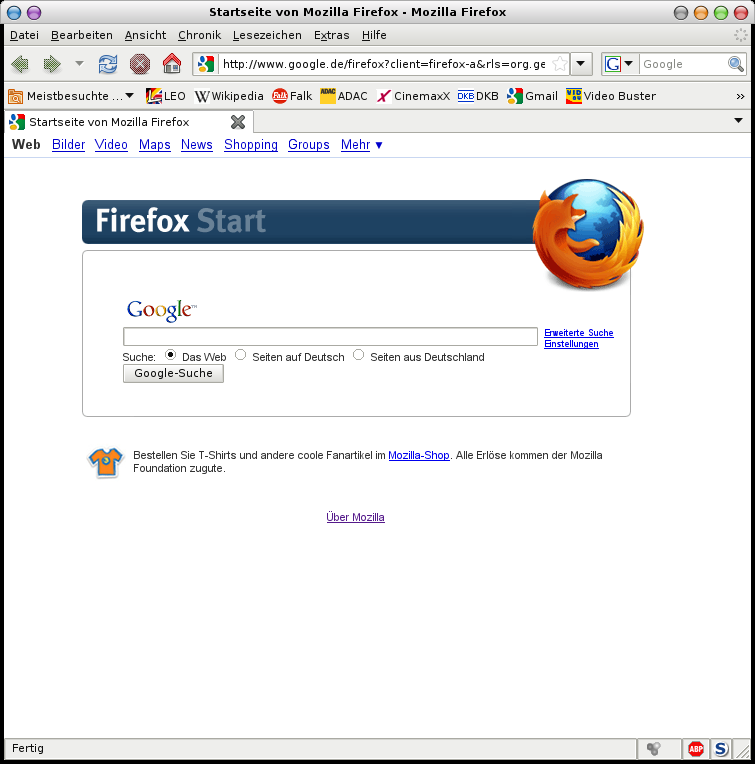Reload the current page
The image size is (755, 764).
[x=107, y=64]
